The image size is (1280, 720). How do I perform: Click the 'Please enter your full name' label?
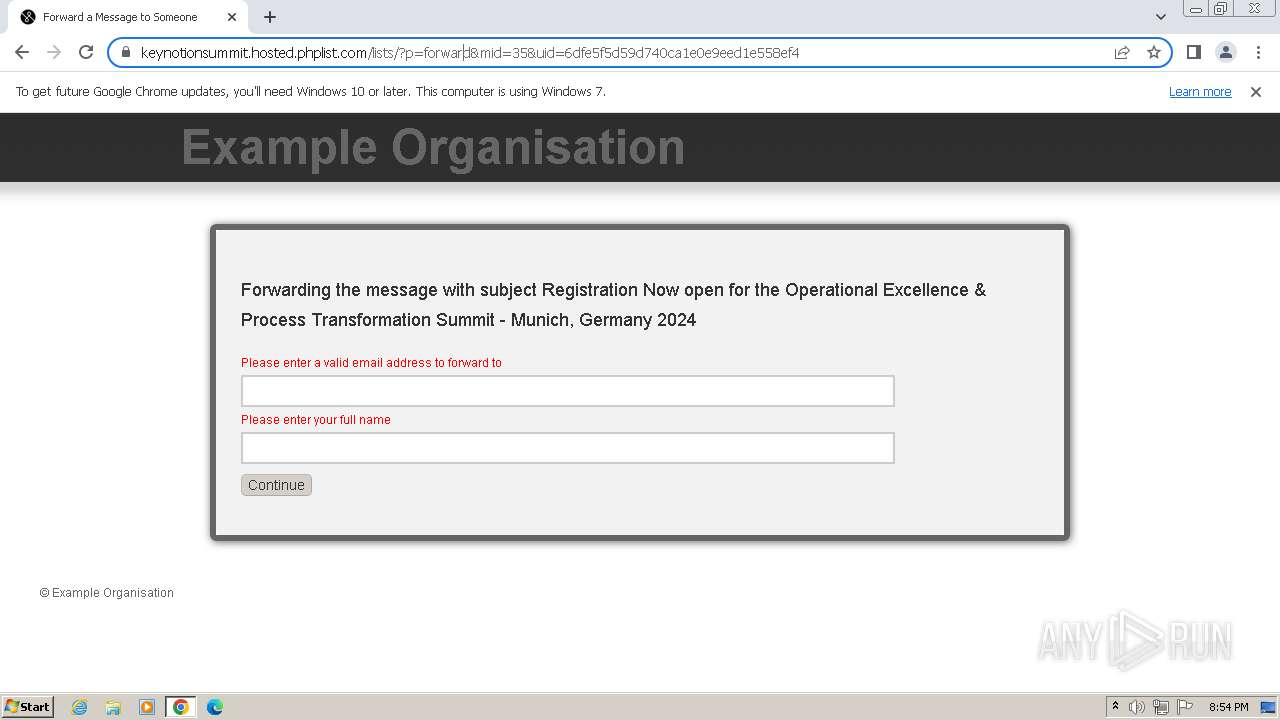pos(316,420)
